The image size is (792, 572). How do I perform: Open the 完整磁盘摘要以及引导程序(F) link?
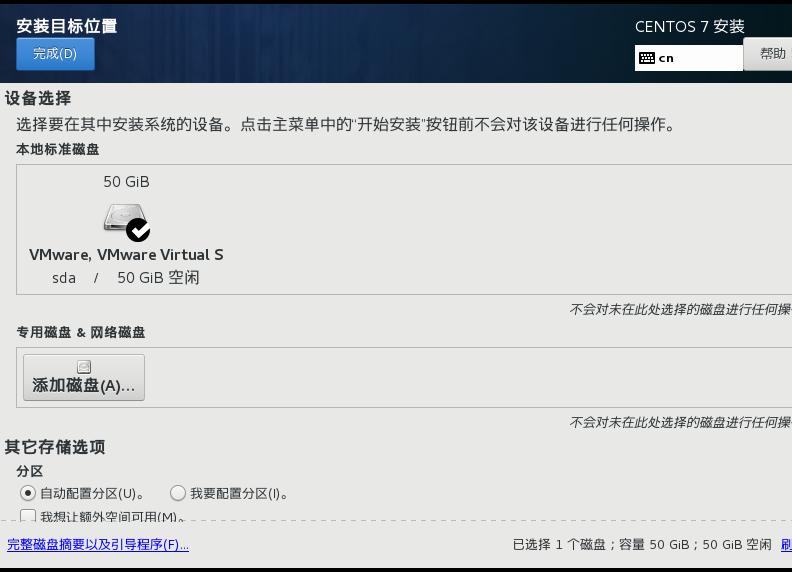pyautogui.click(x=98, y=545)
